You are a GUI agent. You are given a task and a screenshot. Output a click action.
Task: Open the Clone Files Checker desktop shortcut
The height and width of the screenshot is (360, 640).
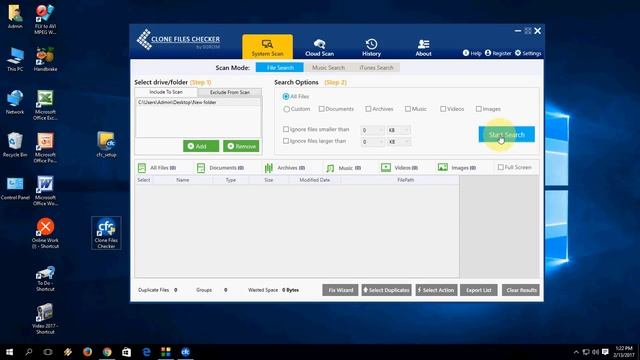pos(106,233)
